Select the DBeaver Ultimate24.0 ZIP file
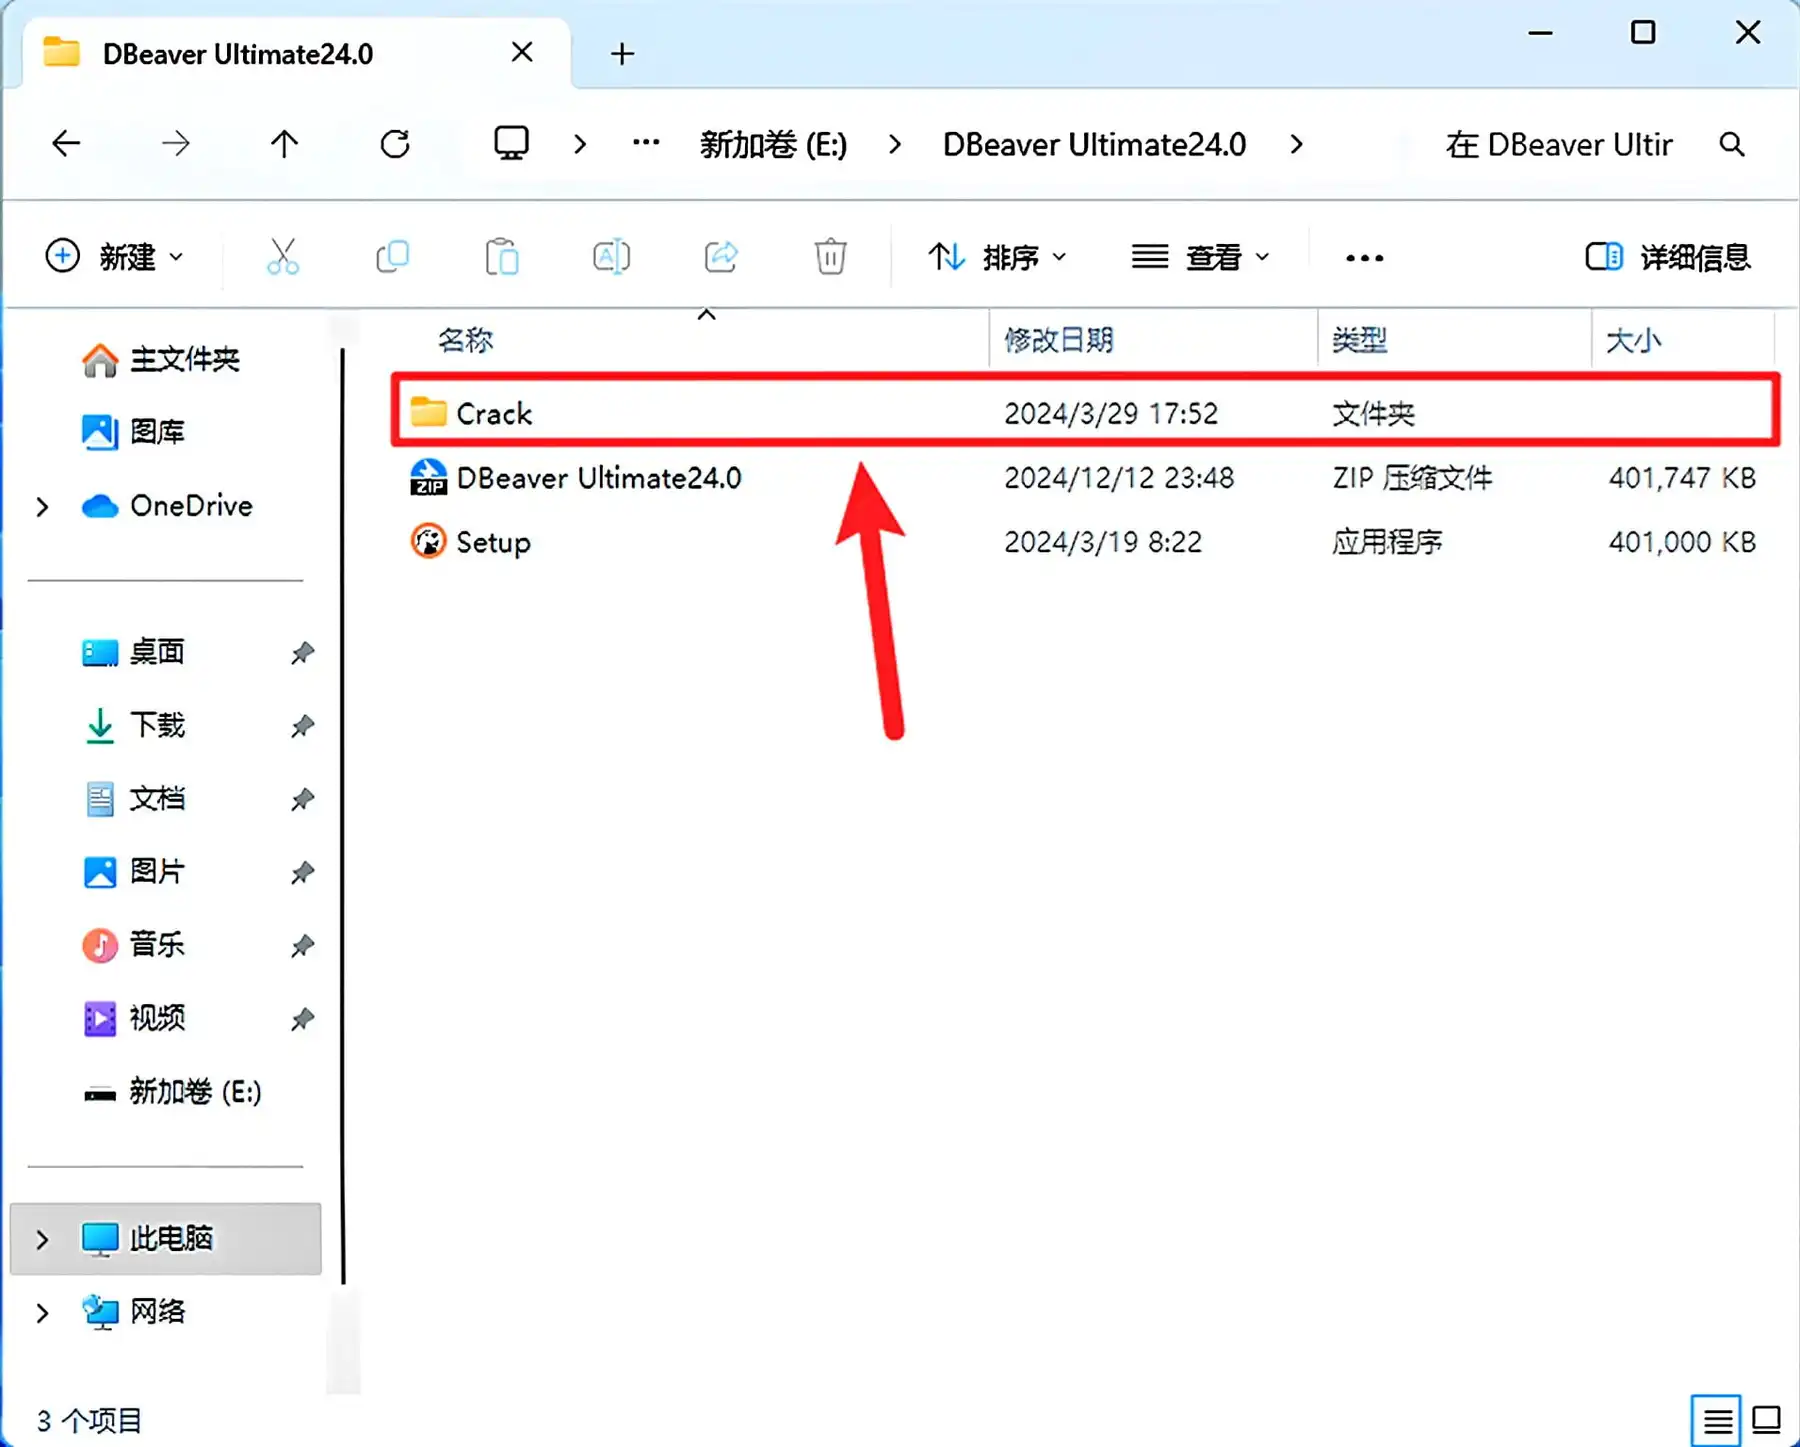 click(x=1085, y=478)
